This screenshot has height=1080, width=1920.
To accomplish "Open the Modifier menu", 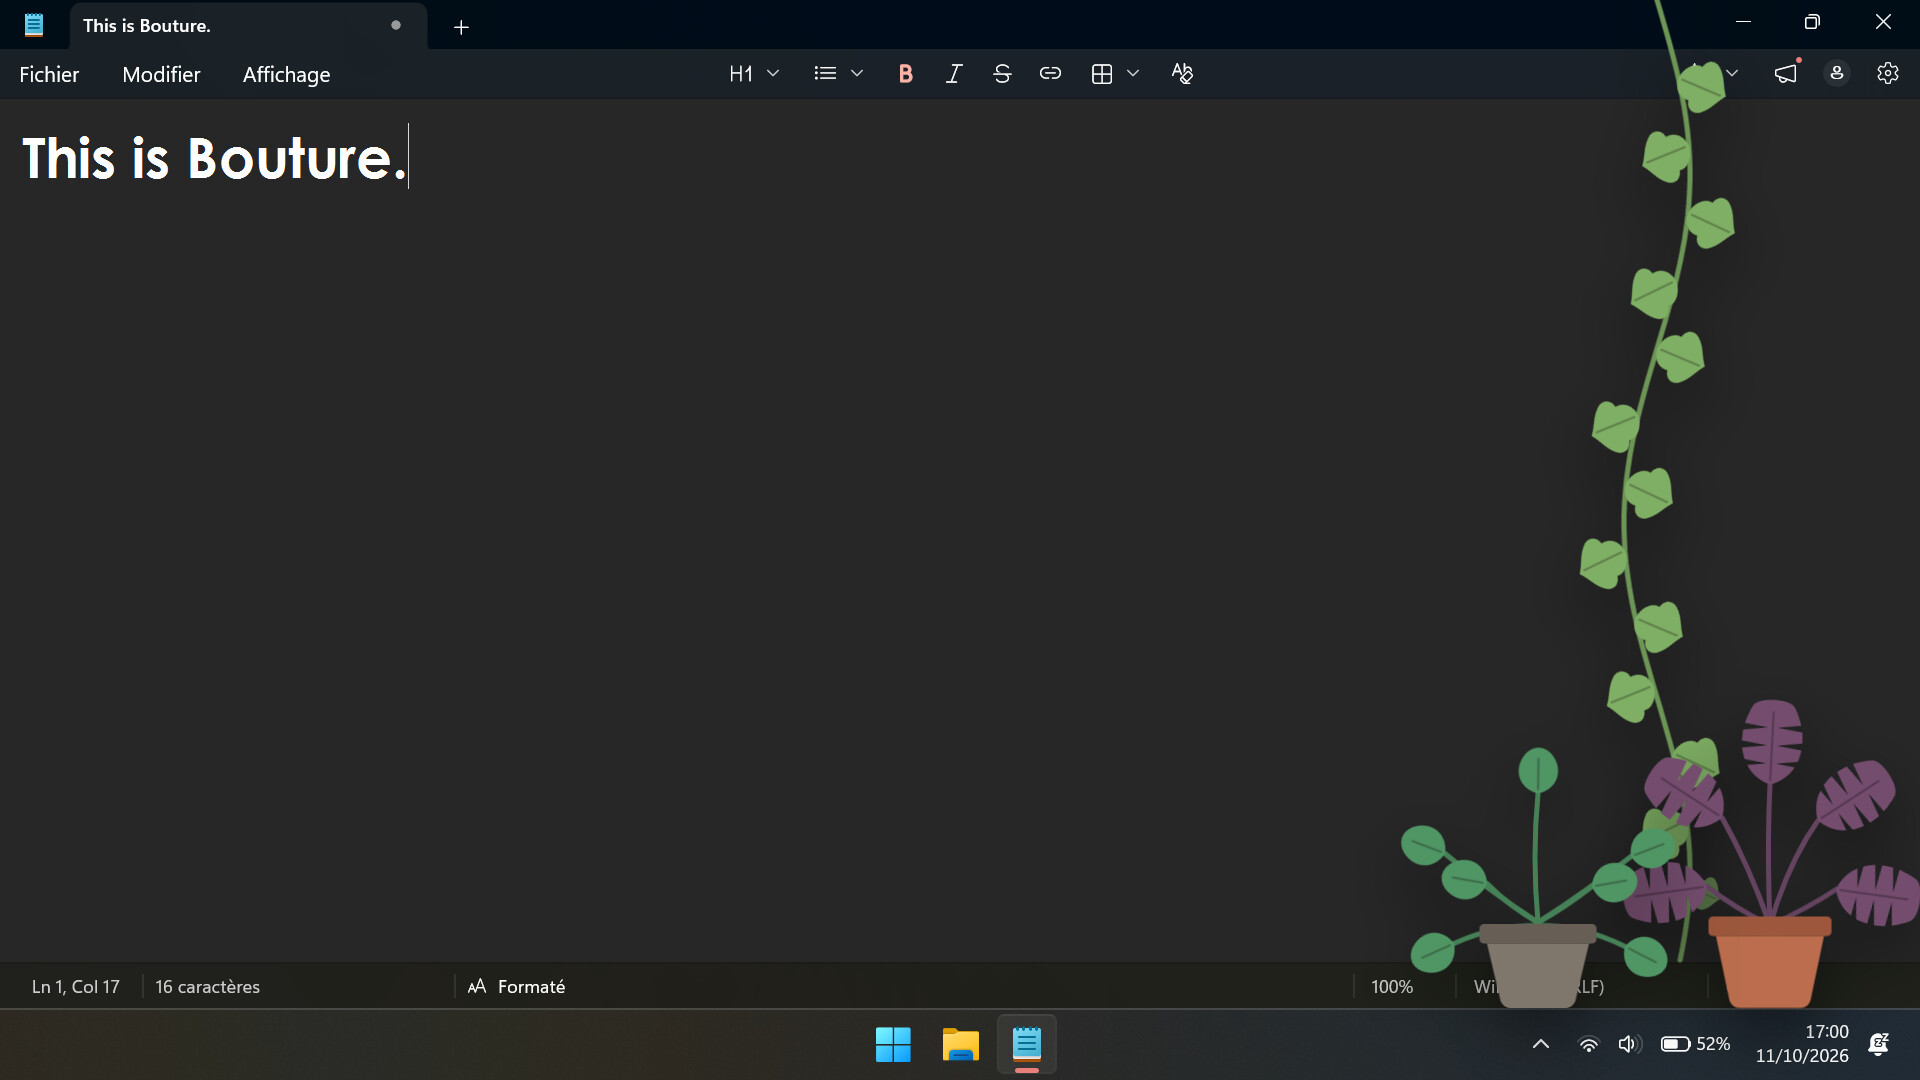I will tap(161, 75).
